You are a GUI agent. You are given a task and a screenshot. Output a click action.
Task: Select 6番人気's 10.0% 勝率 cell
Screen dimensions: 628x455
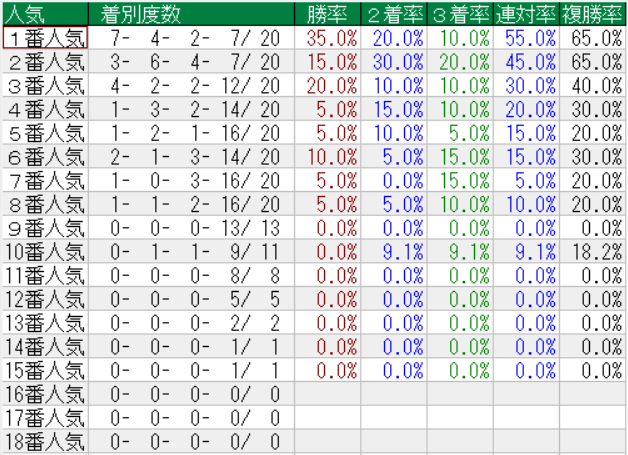point(331,157)
